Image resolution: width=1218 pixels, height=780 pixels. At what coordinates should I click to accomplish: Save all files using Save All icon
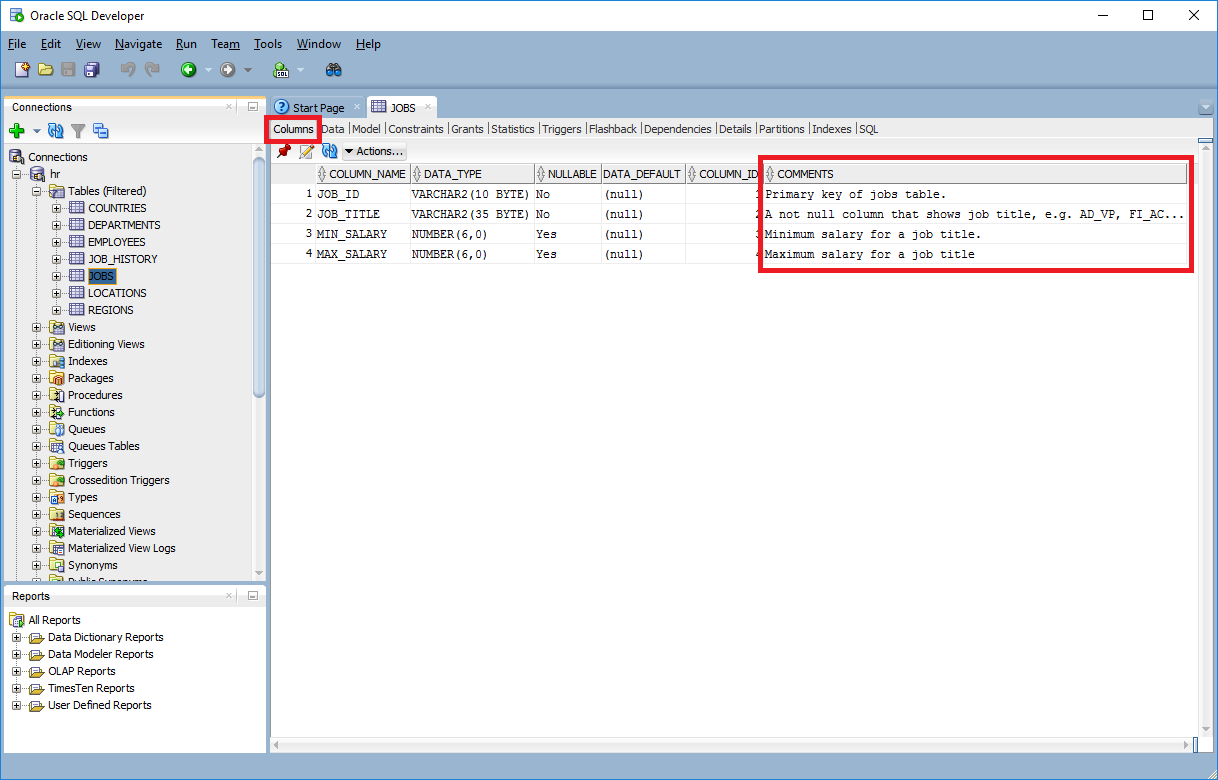pos(92,70)
